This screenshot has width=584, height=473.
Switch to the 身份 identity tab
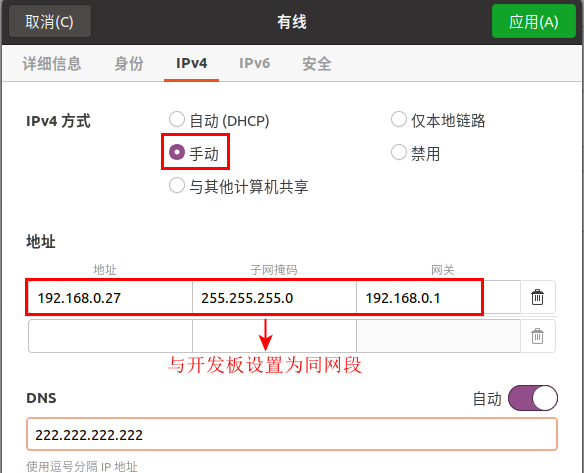pyautogui.click(x=128, y=63)
